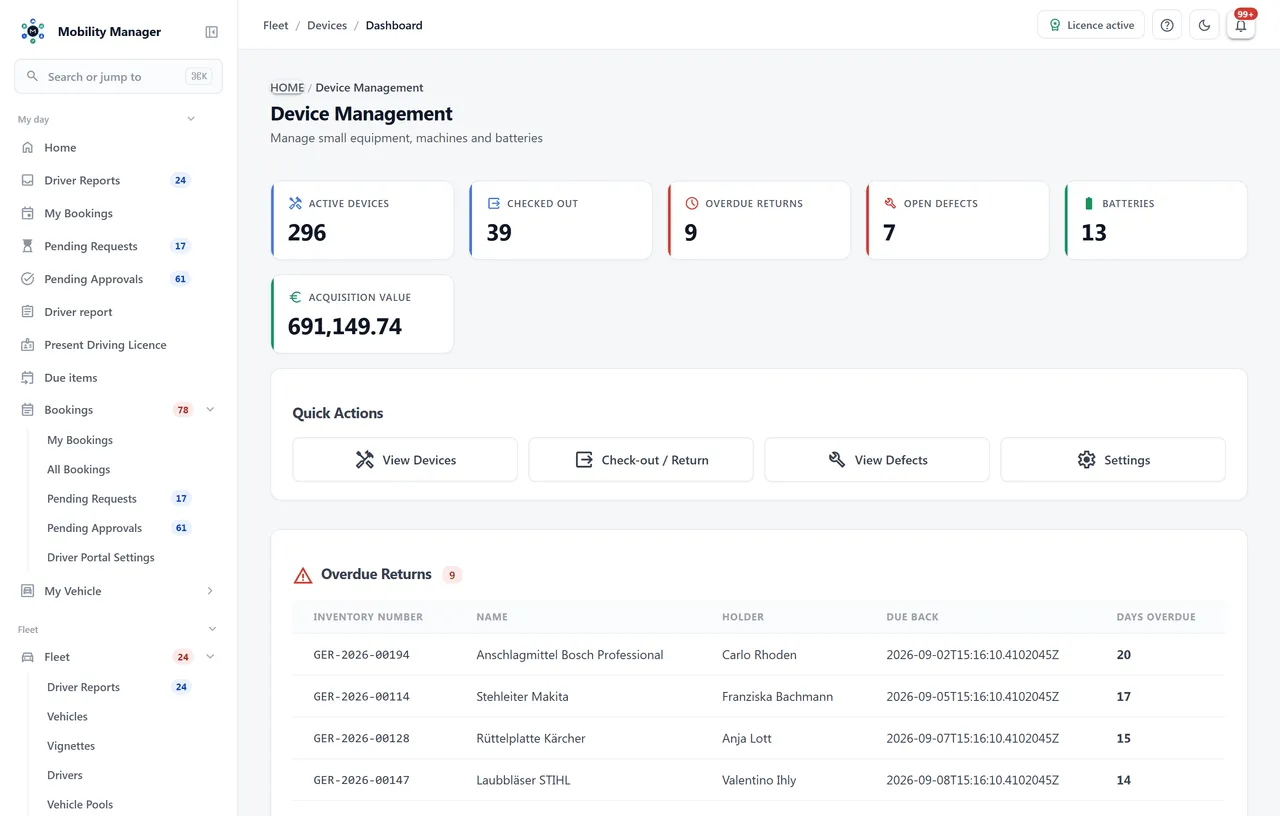Click the HOME breadcrumb link
This screenshot has width=1280, height=816.
pyautogui.click(x=287, y=87)
